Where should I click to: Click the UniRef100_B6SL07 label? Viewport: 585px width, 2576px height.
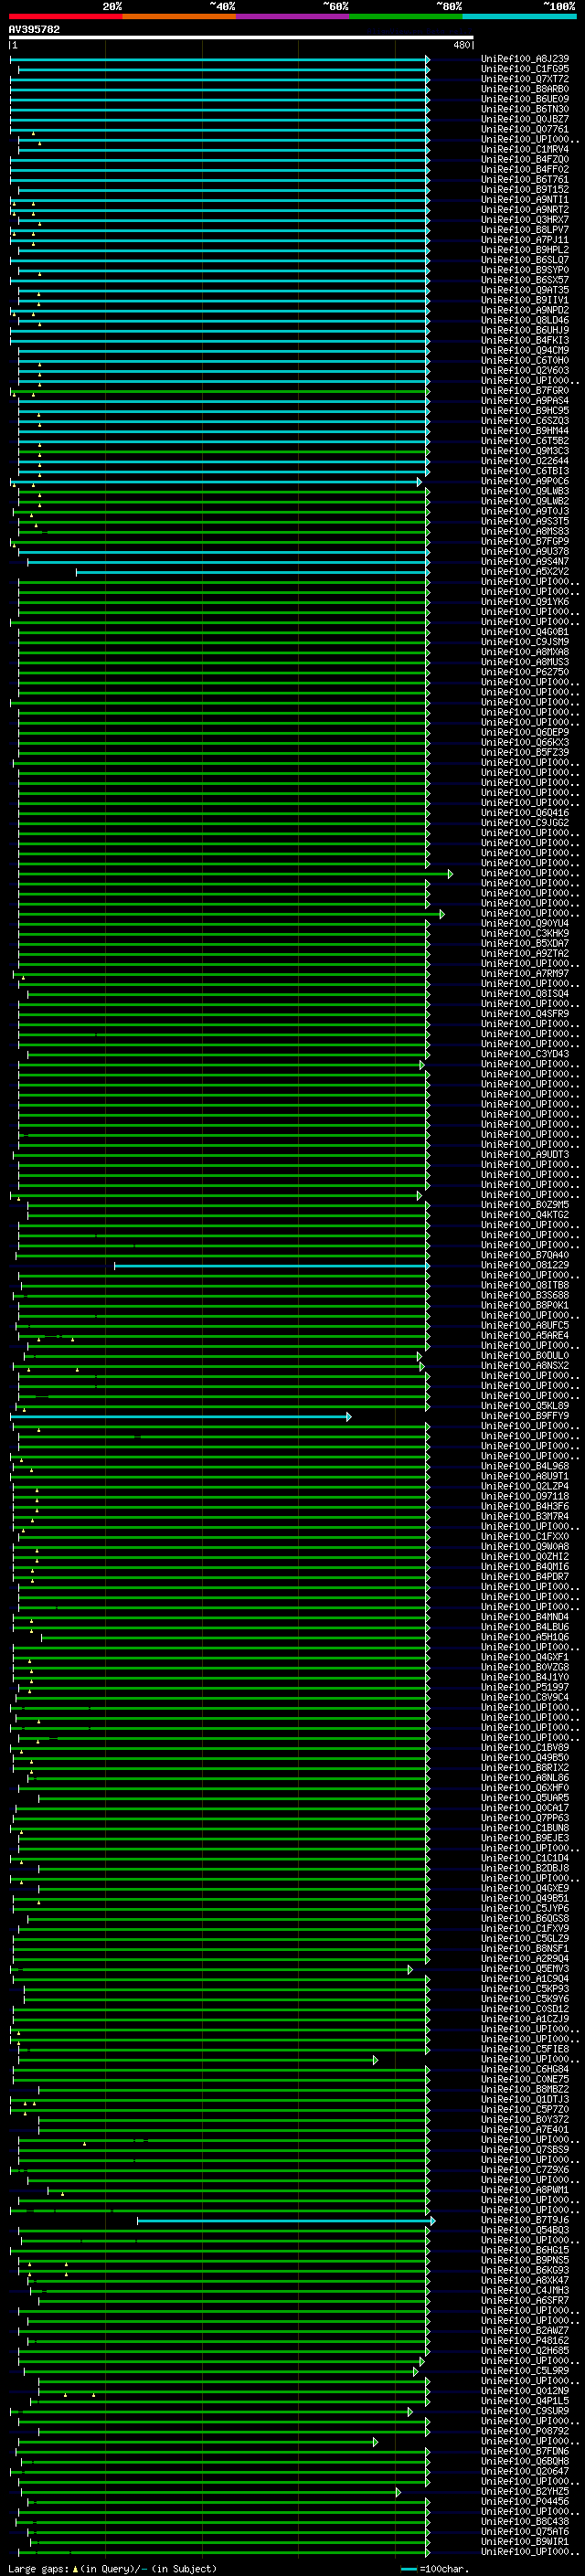(x=525, y=260)
